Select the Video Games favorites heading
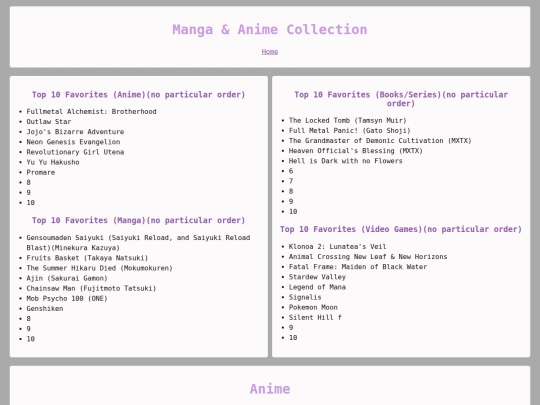The width and height of the screenshot is (540, 405). click(401, 229)
